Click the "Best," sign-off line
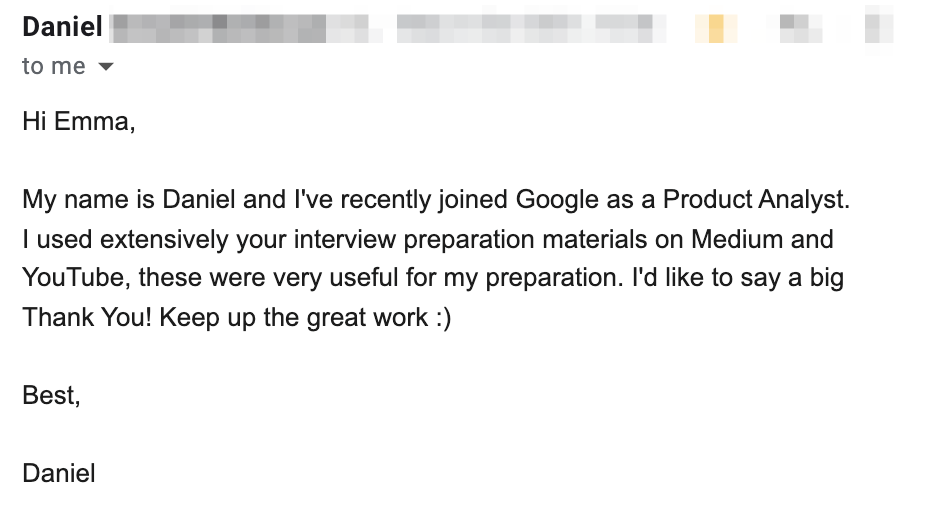Image resolution: width=936 pixels, height=514 pixels. 51,395
